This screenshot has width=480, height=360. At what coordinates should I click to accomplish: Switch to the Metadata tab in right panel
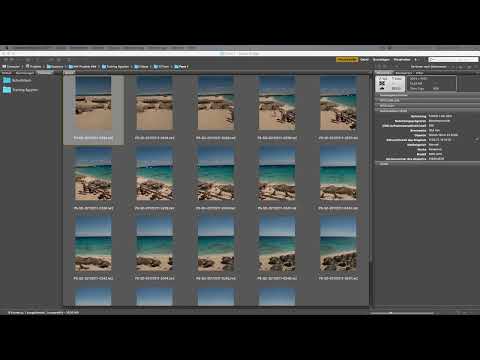tap(384, 73)
